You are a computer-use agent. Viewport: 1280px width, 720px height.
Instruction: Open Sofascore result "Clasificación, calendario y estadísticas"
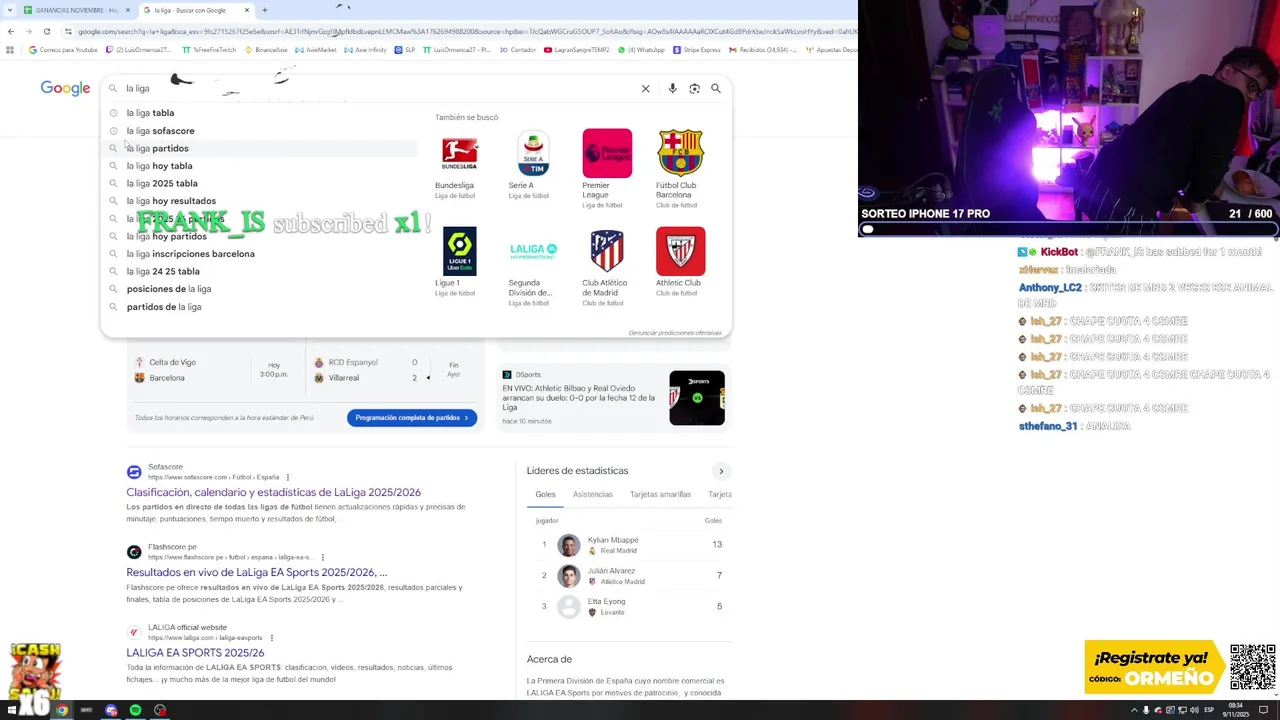(x=273, y=492)
